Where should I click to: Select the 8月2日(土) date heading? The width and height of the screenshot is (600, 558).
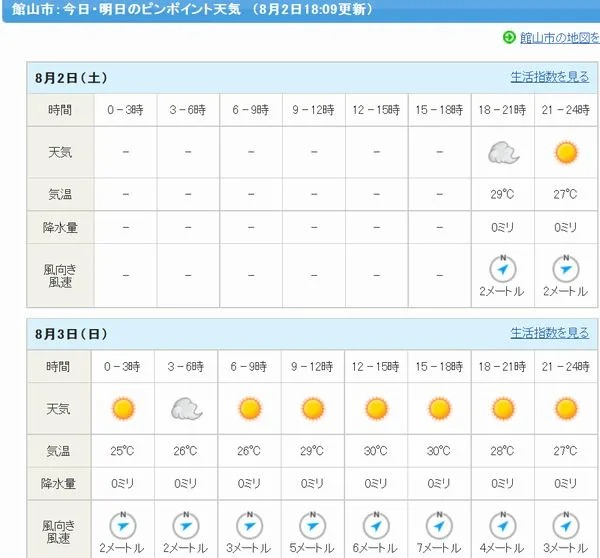pos(71,78)
